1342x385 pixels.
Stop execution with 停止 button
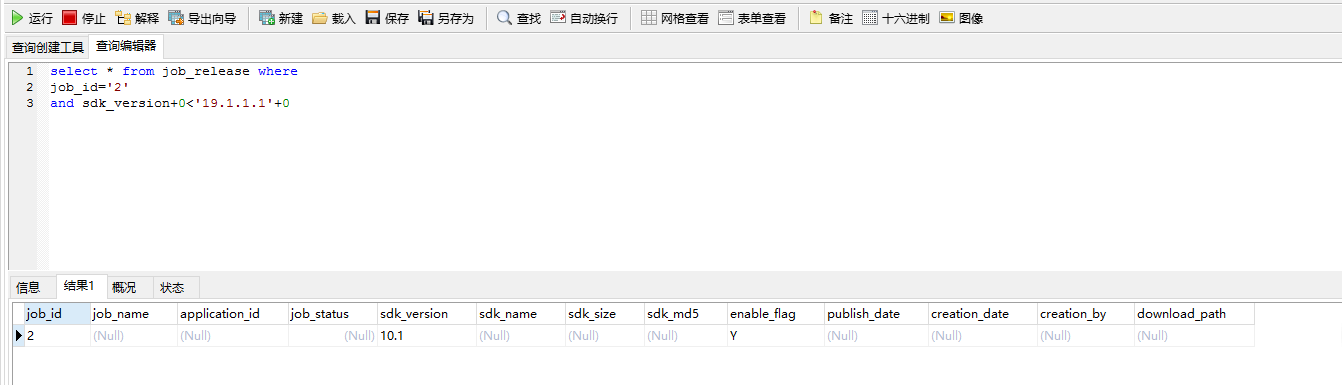tap(84, 18)
